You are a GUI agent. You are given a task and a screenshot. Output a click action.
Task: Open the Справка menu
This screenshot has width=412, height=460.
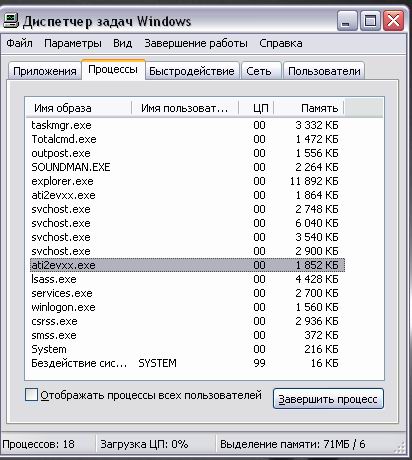[281, 43]
